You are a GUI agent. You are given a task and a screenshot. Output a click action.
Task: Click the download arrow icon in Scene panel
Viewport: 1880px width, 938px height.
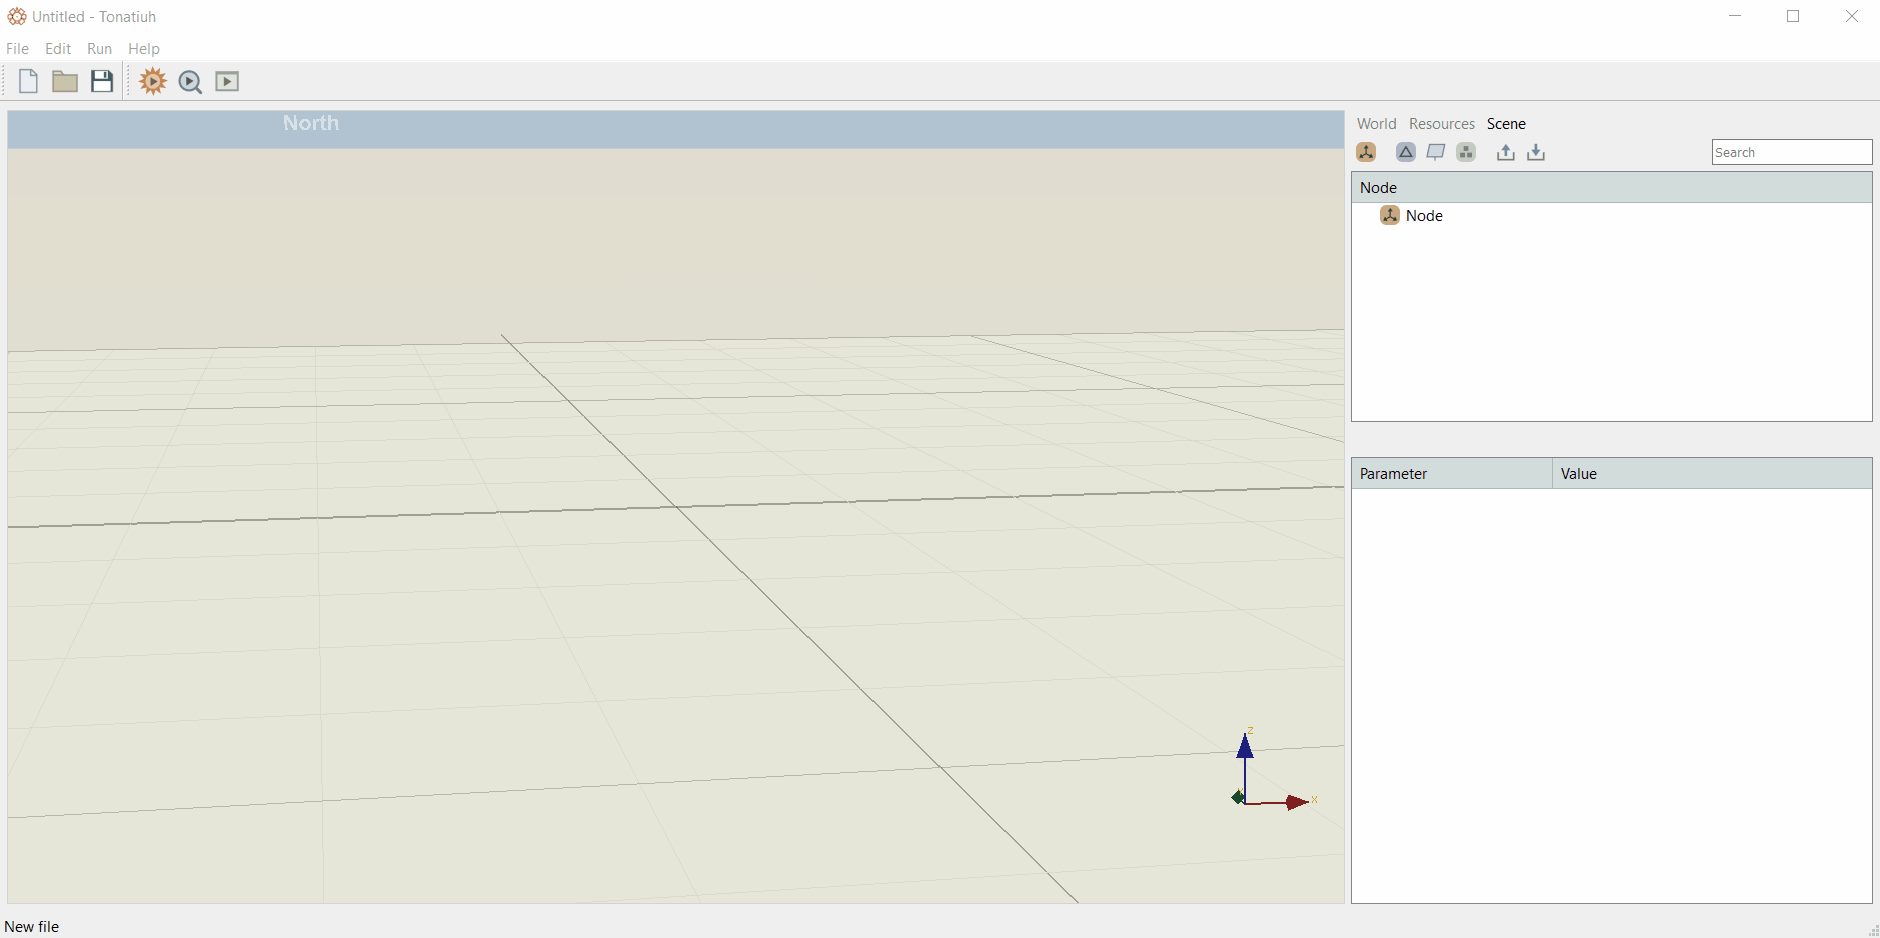(1536, 152)
